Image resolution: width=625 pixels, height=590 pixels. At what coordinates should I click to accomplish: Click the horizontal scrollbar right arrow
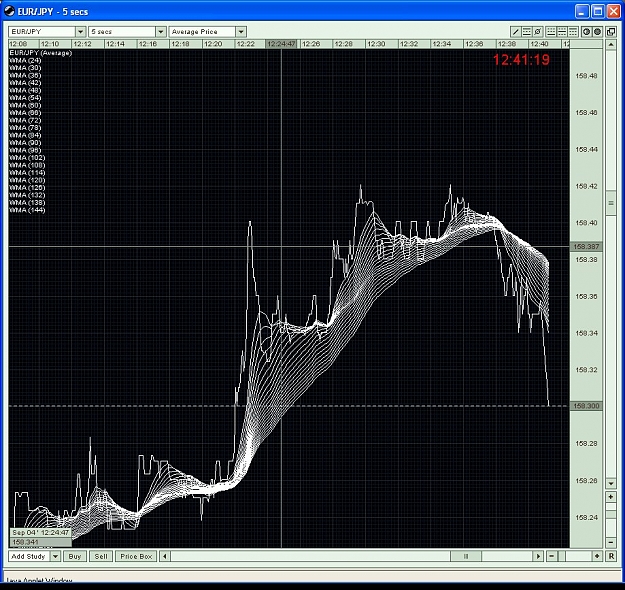tap(538, 556)
